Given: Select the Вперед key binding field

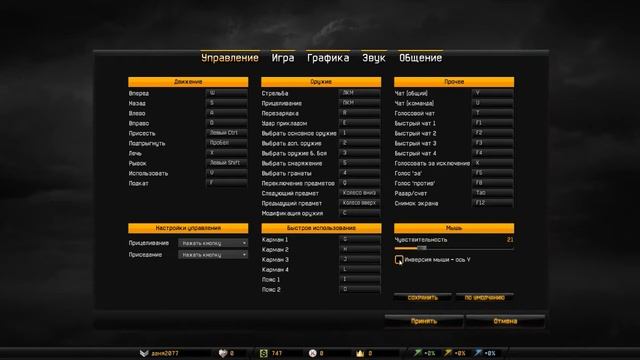Looking at the screenshot, I should (227, 93).
